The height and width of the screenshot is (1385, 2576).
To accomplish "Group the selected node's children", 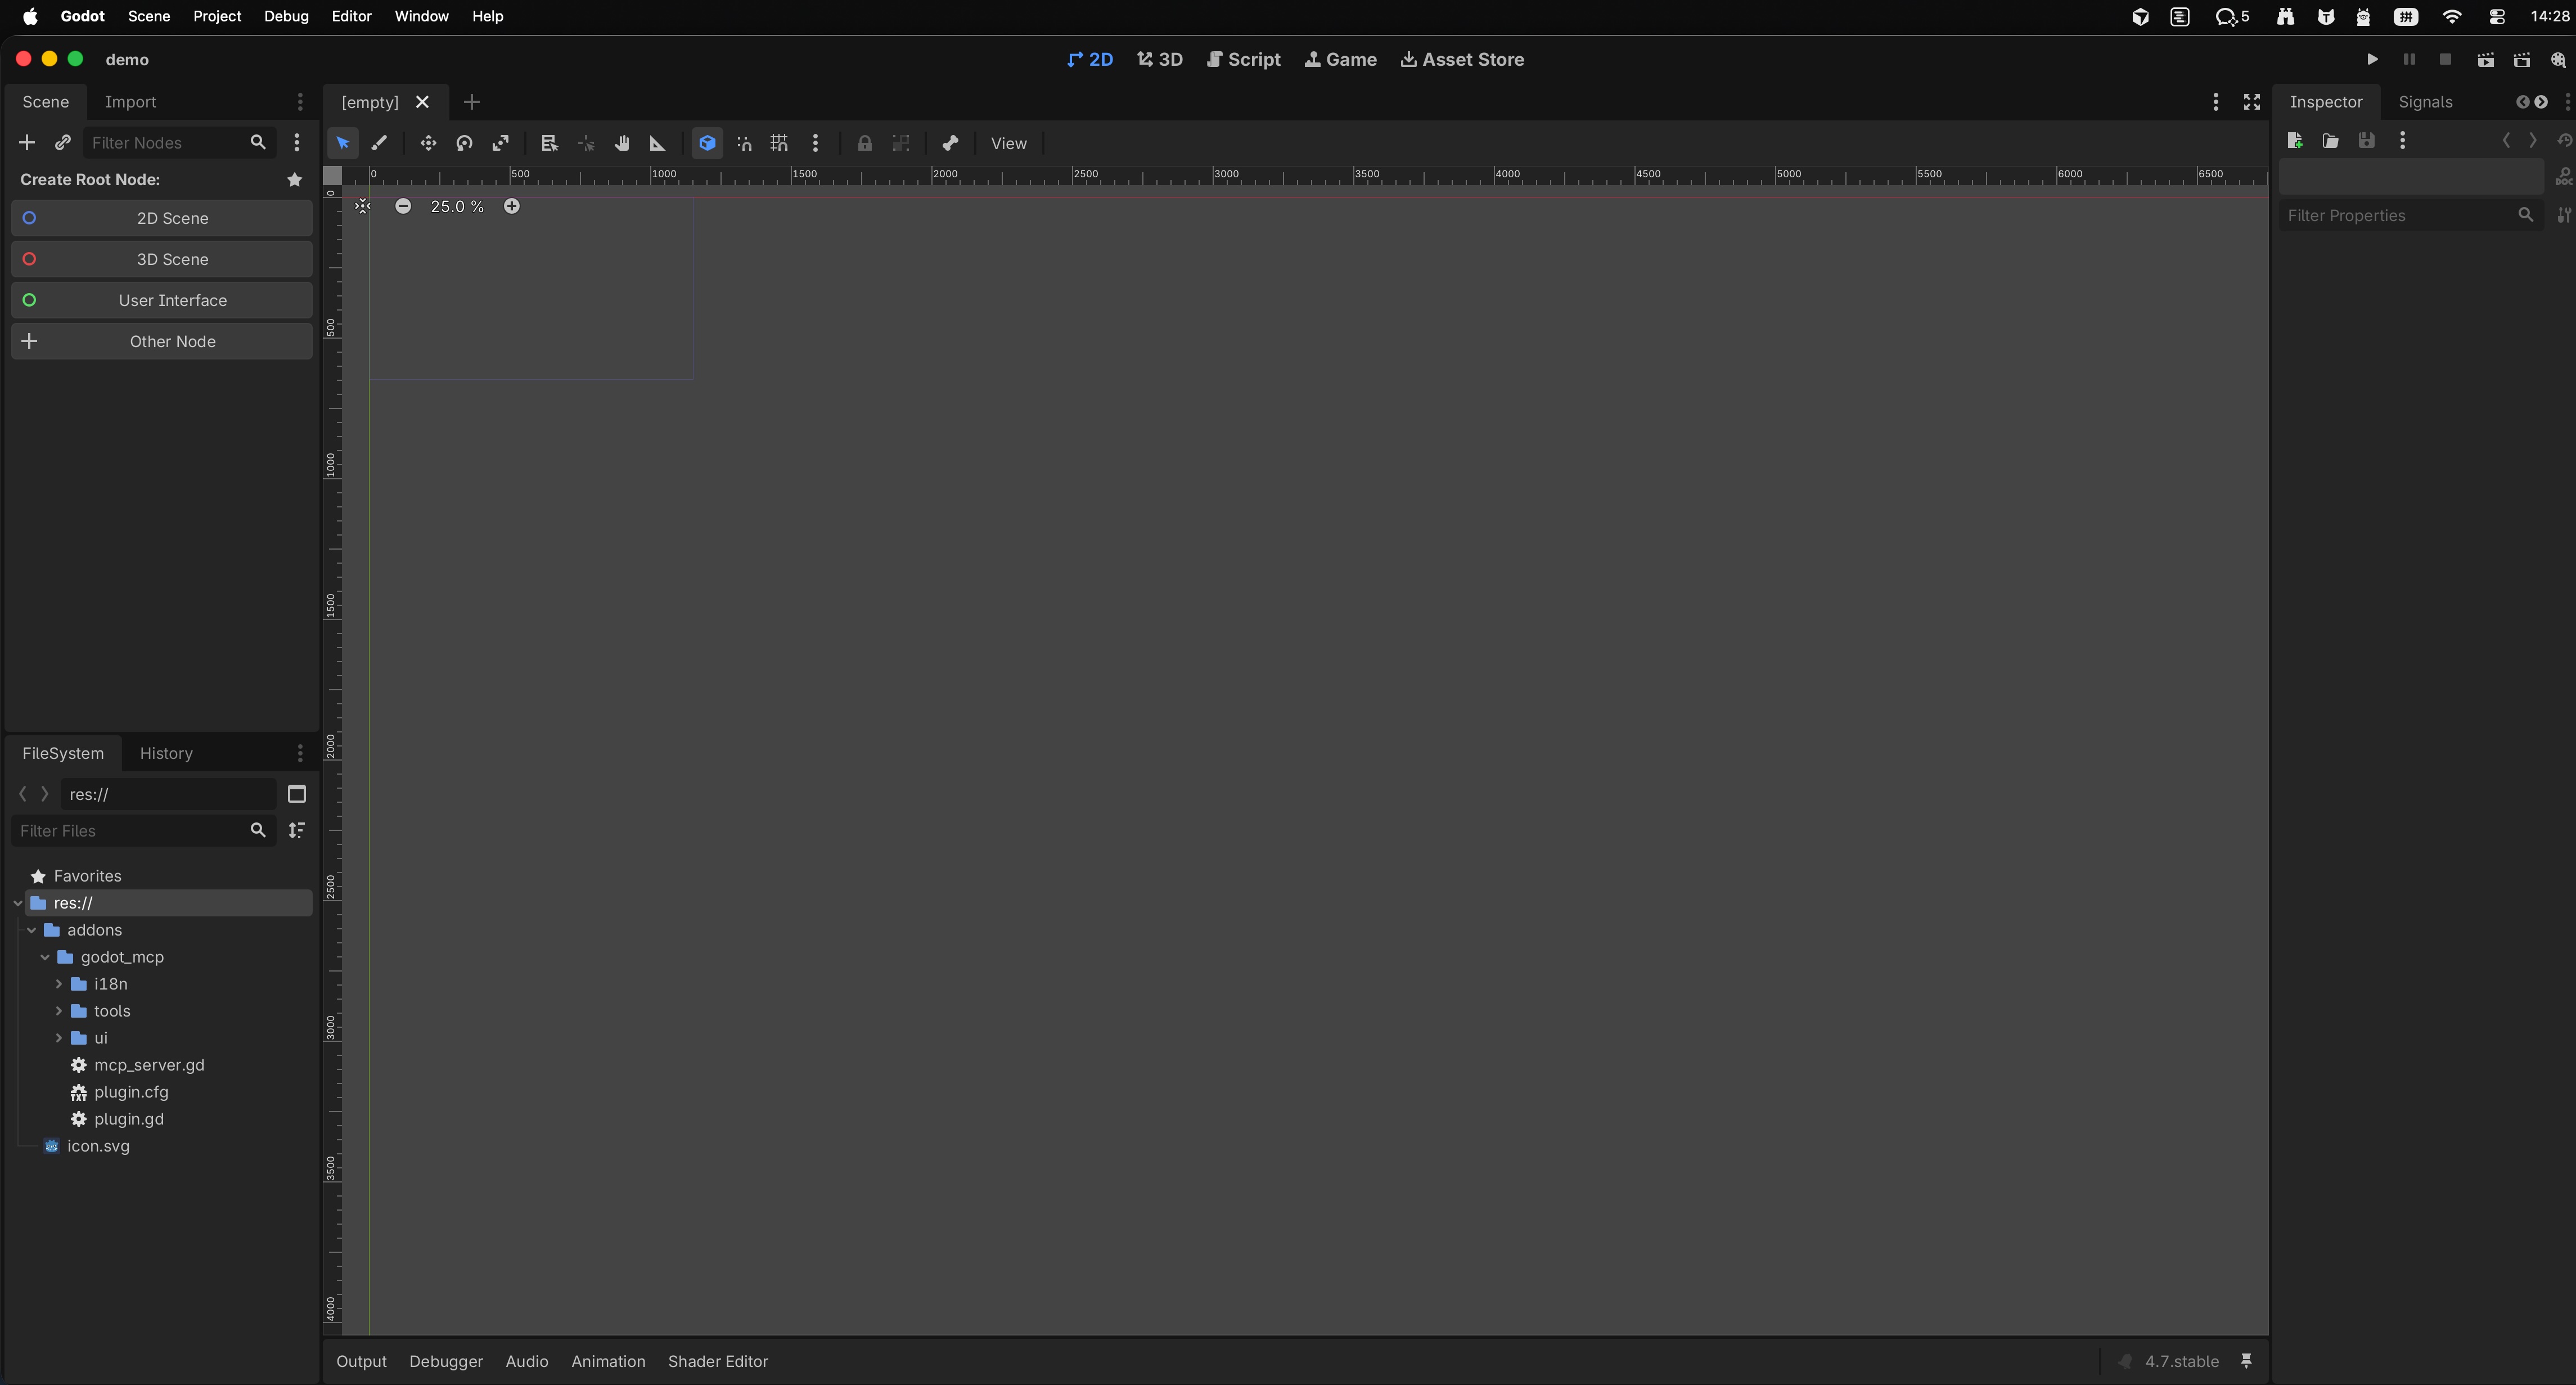I will [x=901, y=143].
